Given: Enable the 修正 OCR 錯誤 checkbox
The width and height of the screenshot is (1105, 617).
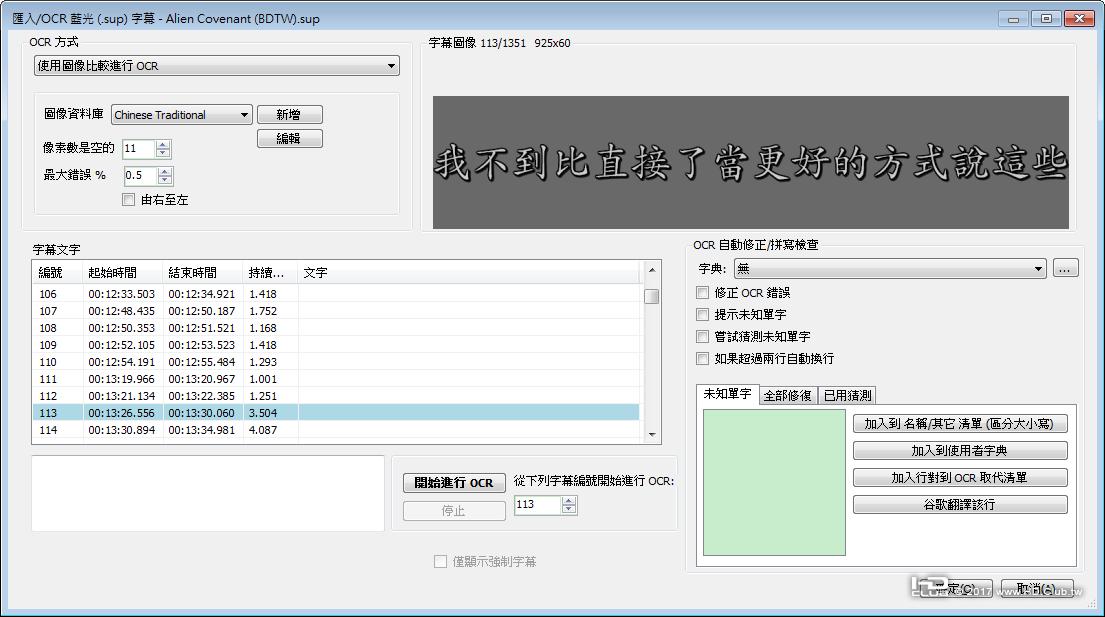Looking at the screenshot, I should (x=703, y=292).
